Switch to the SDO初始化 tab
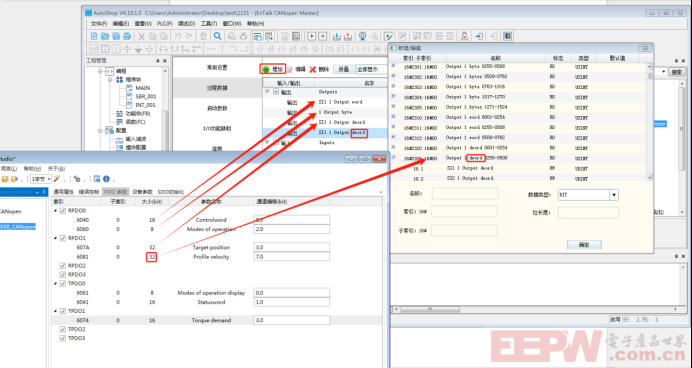This screenshot has width=692, height=368. [x=171, y=192]
